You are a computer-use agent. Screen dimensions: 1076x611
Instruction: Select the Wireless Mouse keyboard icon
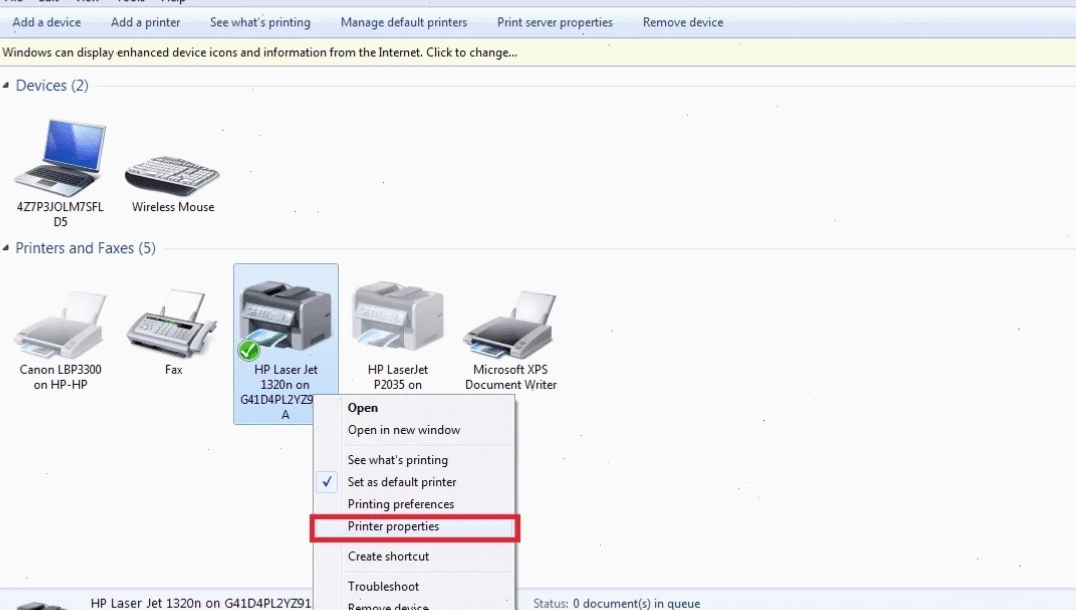coord(172,176)
